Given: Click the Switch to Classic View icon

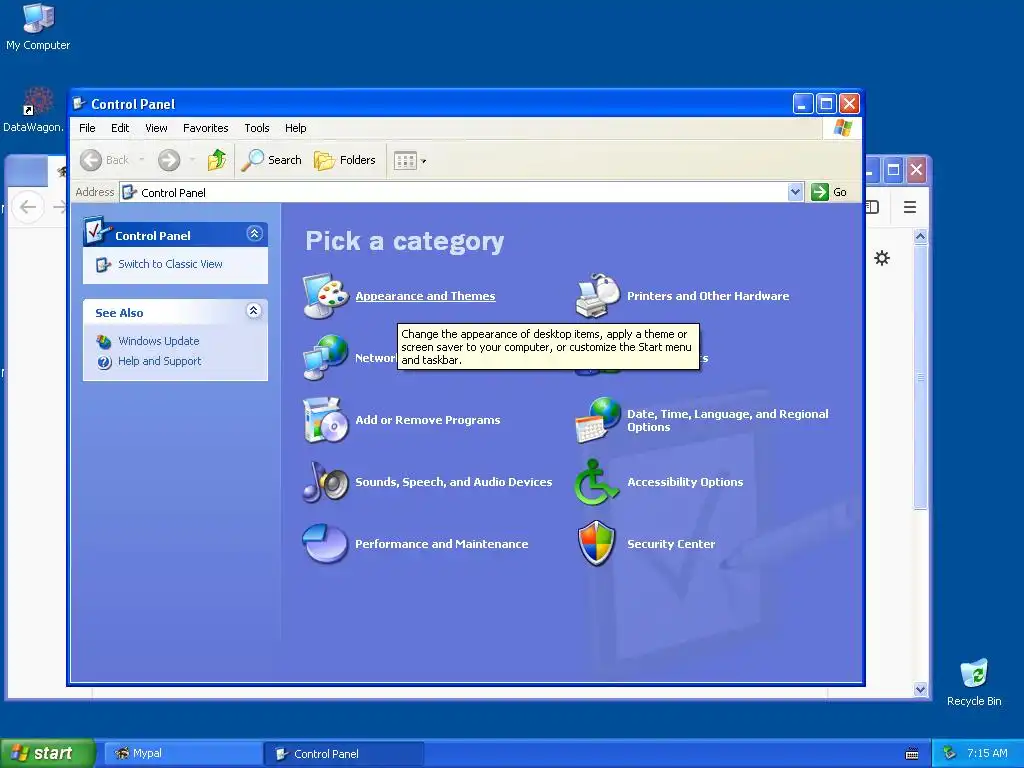Looking at the screenshot, I should click(x=103, y=264).
